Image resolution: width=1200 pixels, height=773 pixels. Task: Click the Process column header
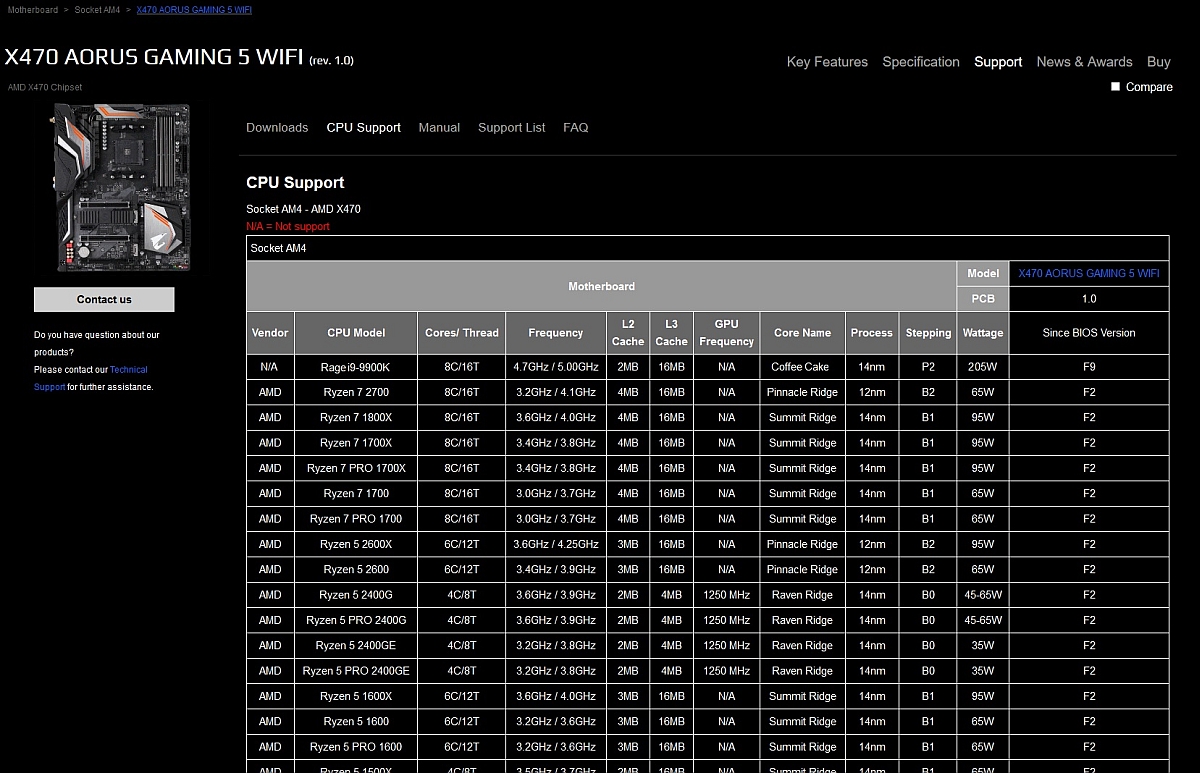click(872, 333)
